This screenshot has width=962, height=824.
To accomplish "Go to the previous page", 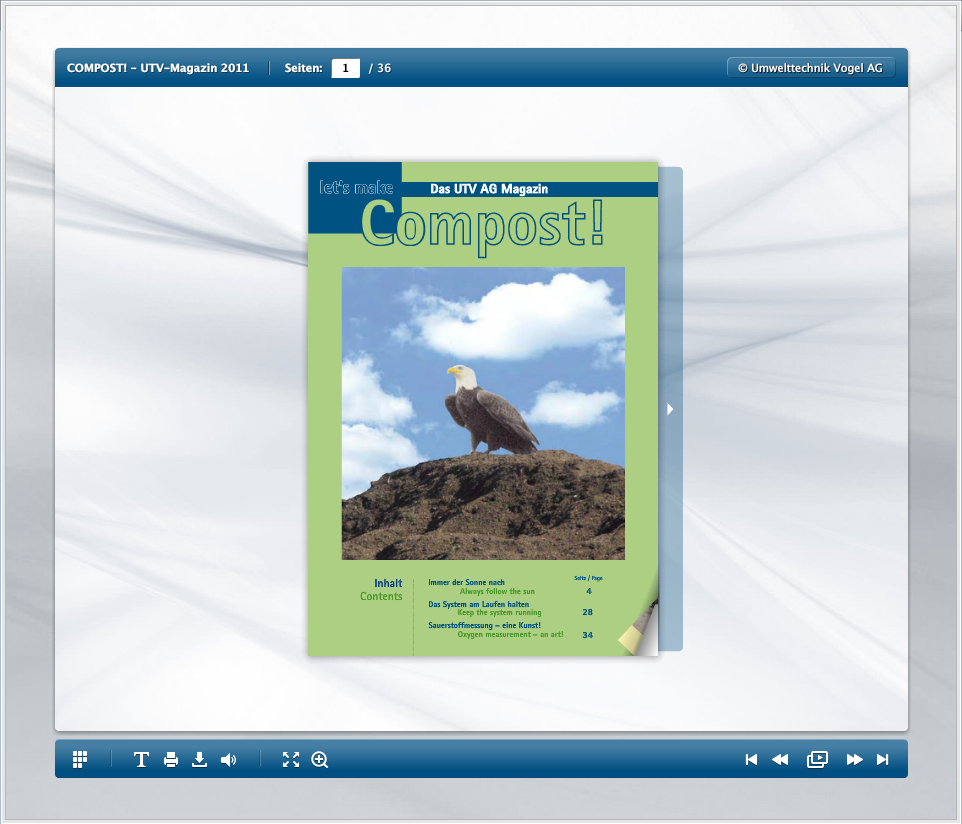I will [x=780, y=759].
